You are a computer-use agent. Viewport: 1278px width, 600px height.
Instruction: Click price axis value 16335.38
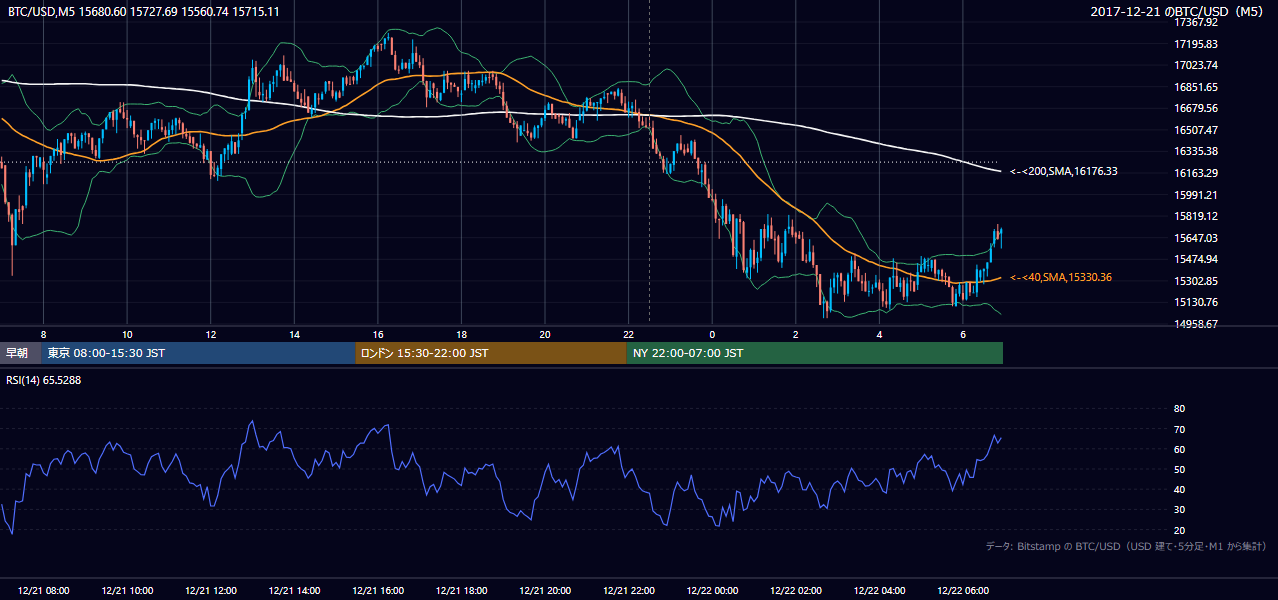click(1195, 151)
